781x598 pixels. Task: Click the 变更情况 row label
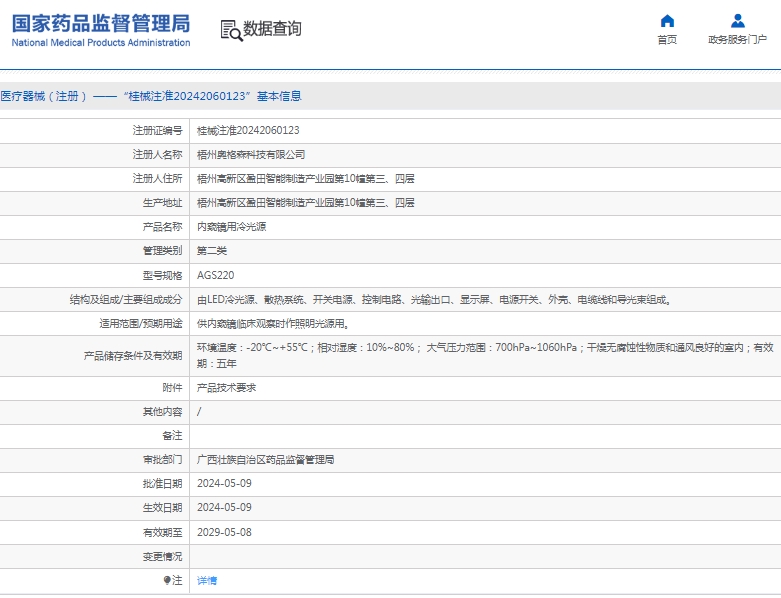tap(162, 556)
